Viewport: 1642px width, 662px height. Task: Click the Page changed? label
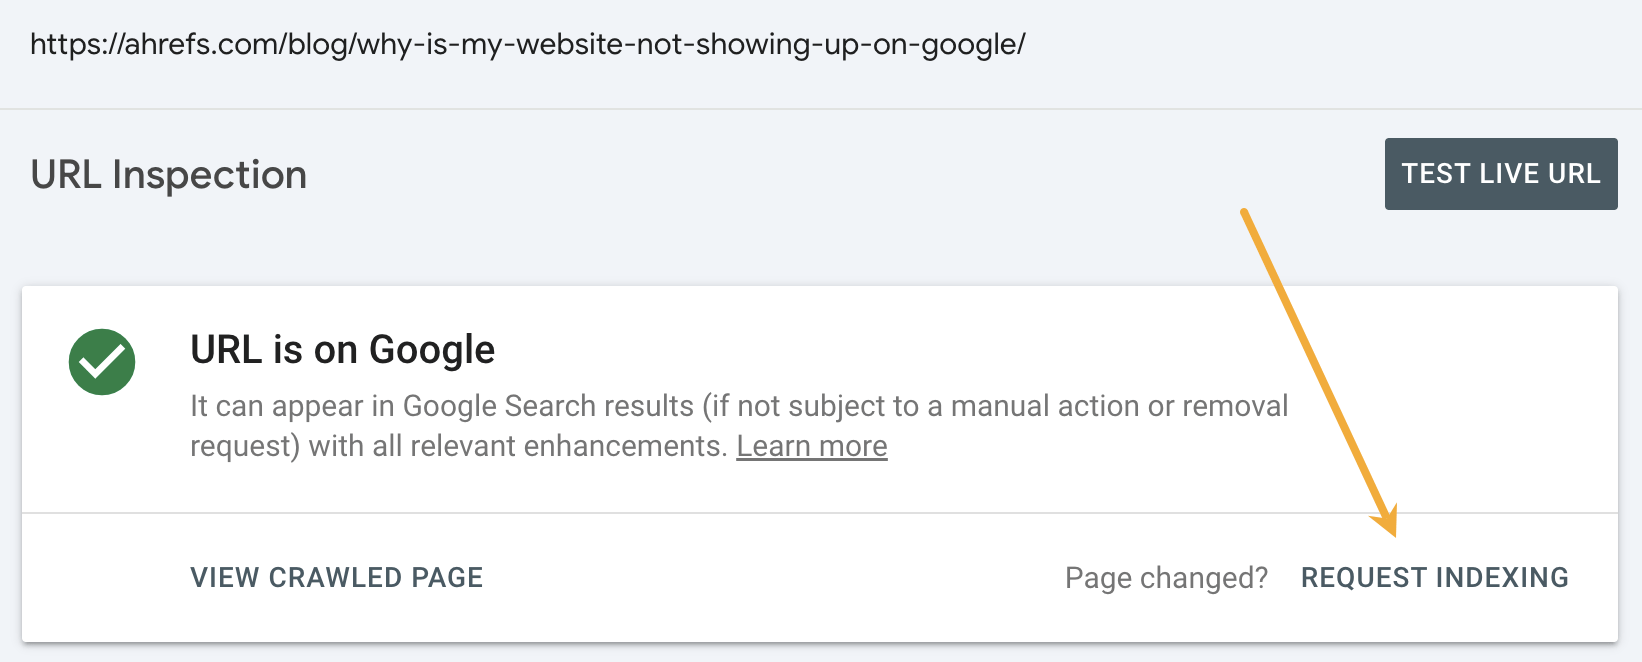tap(1166, 577)
